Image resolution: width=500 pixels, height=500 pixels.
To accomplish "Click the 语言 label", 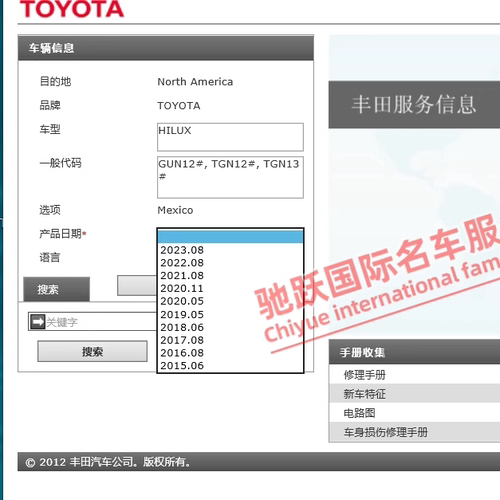I will click(x=50, y=257).
